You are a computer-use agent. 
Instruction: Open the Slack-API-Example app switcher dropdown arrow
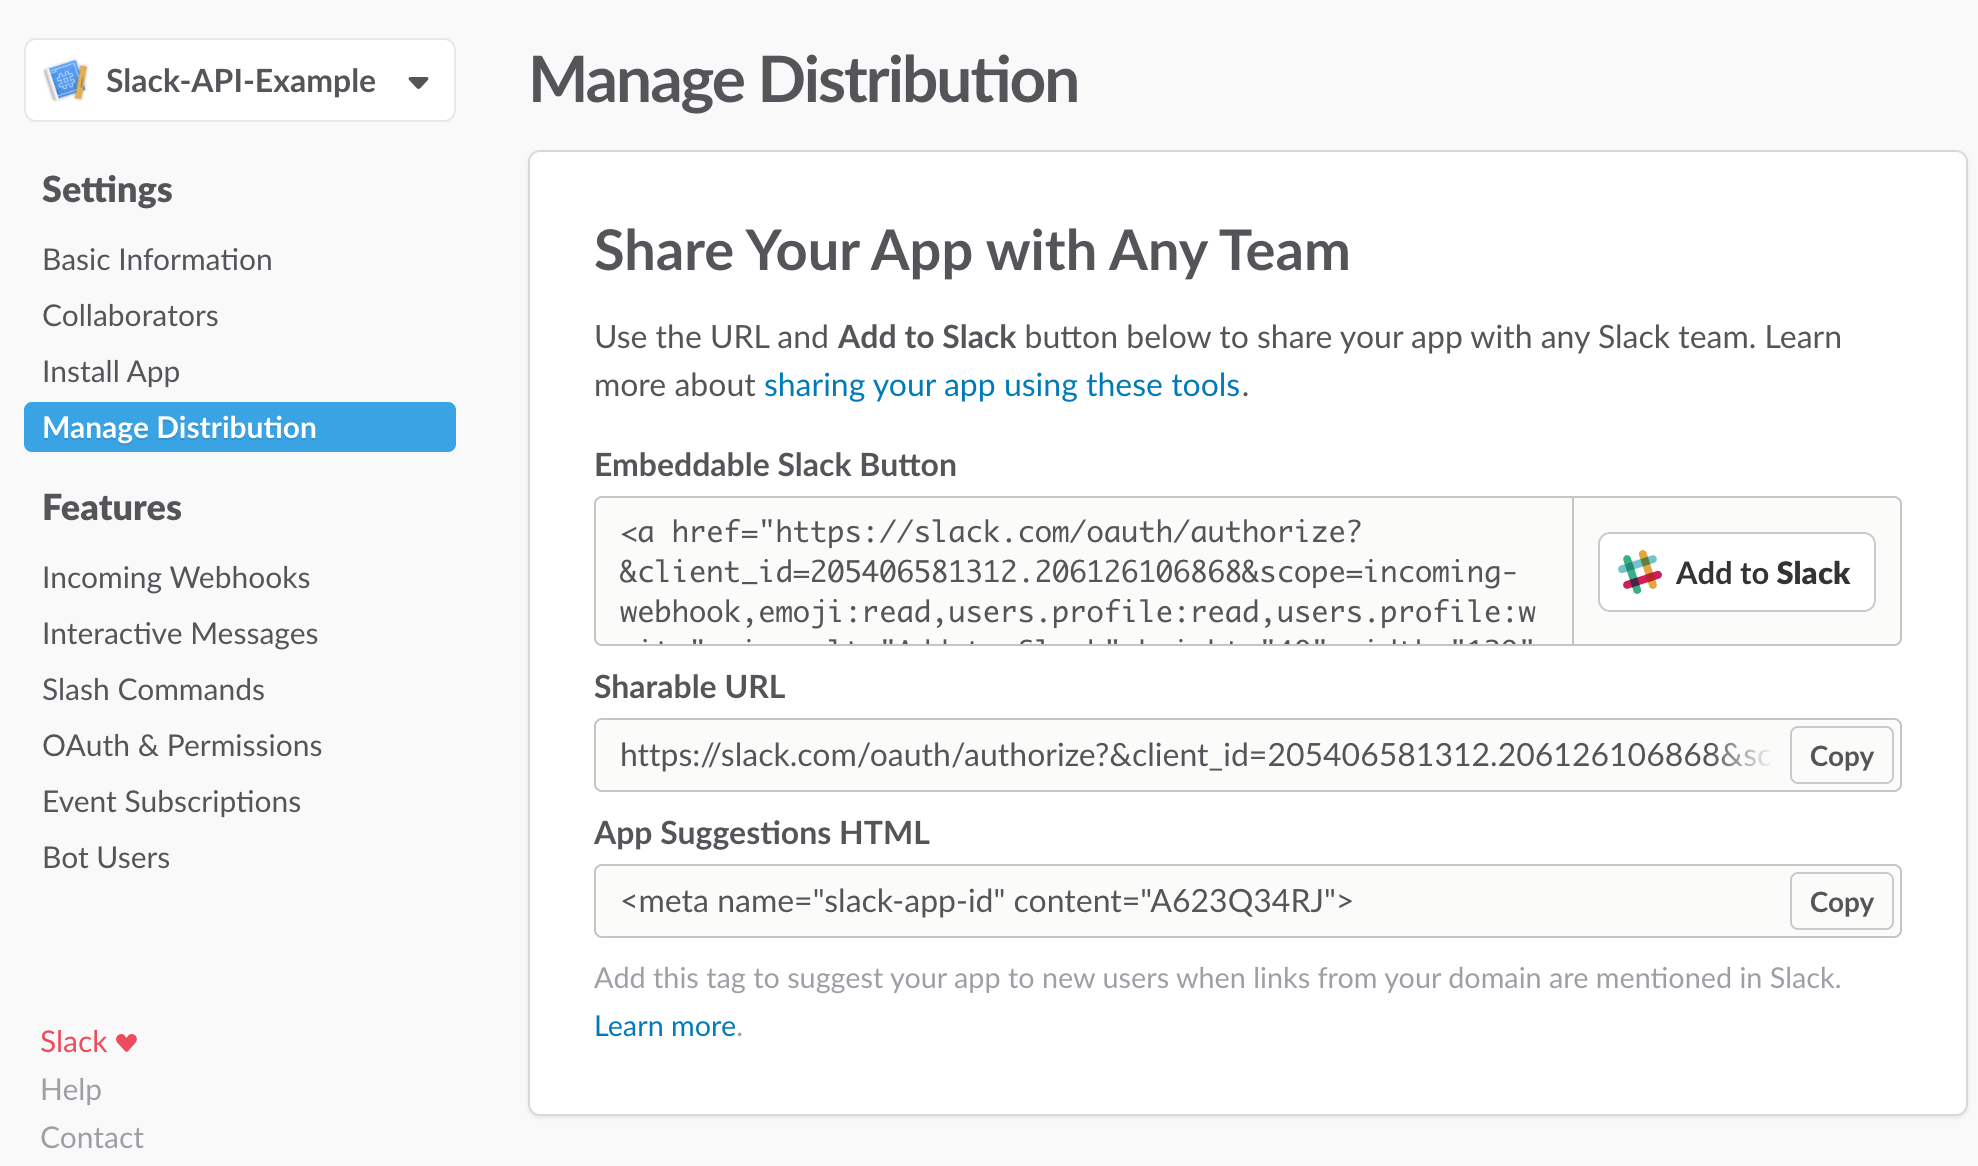point(419,82)
